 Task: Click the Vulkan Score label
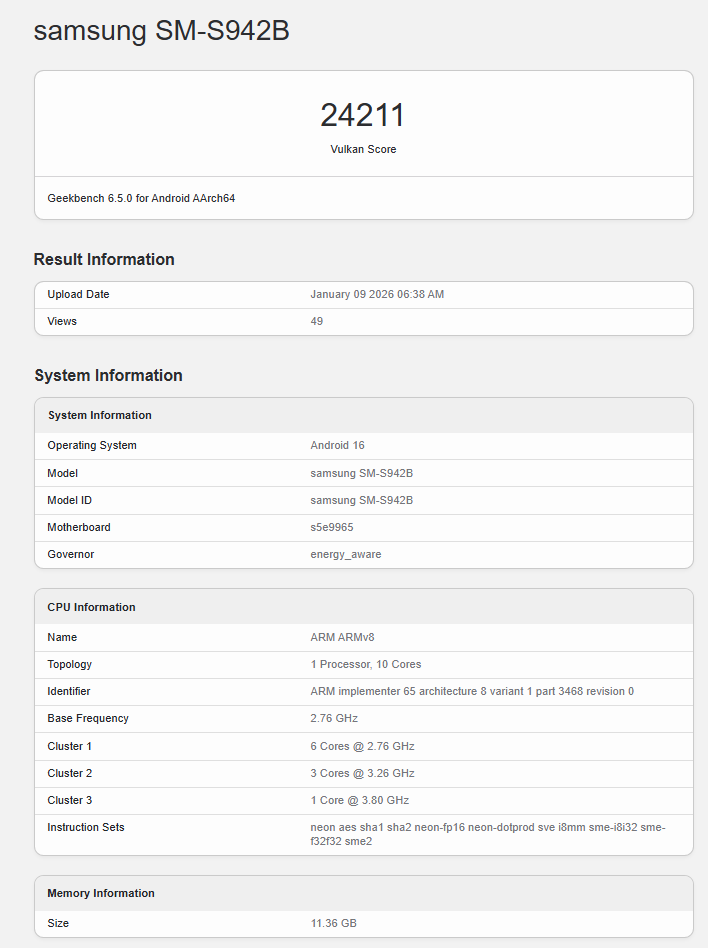coord(363,149)
